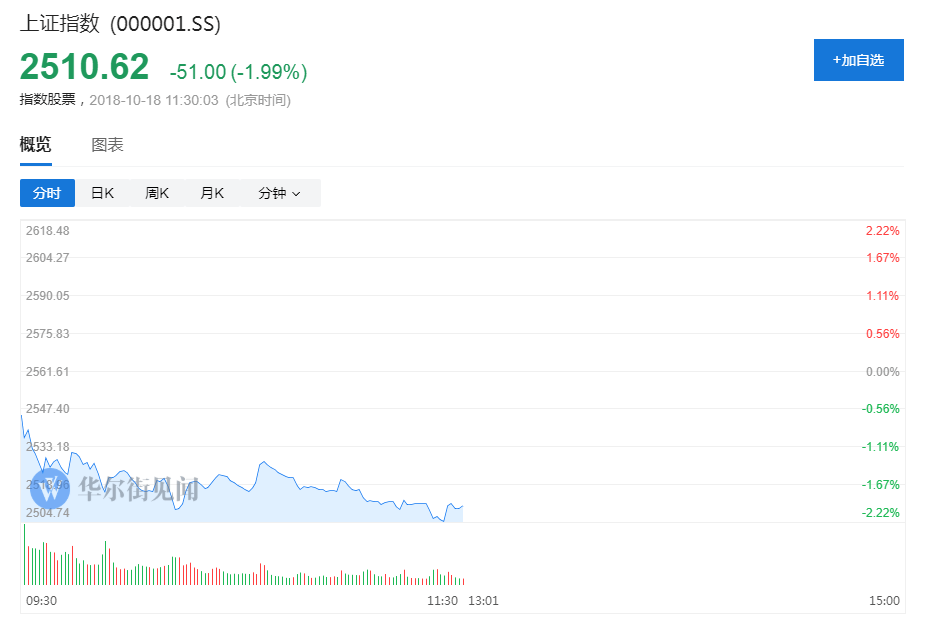Switch chart to 周K view

pos(157,193)
